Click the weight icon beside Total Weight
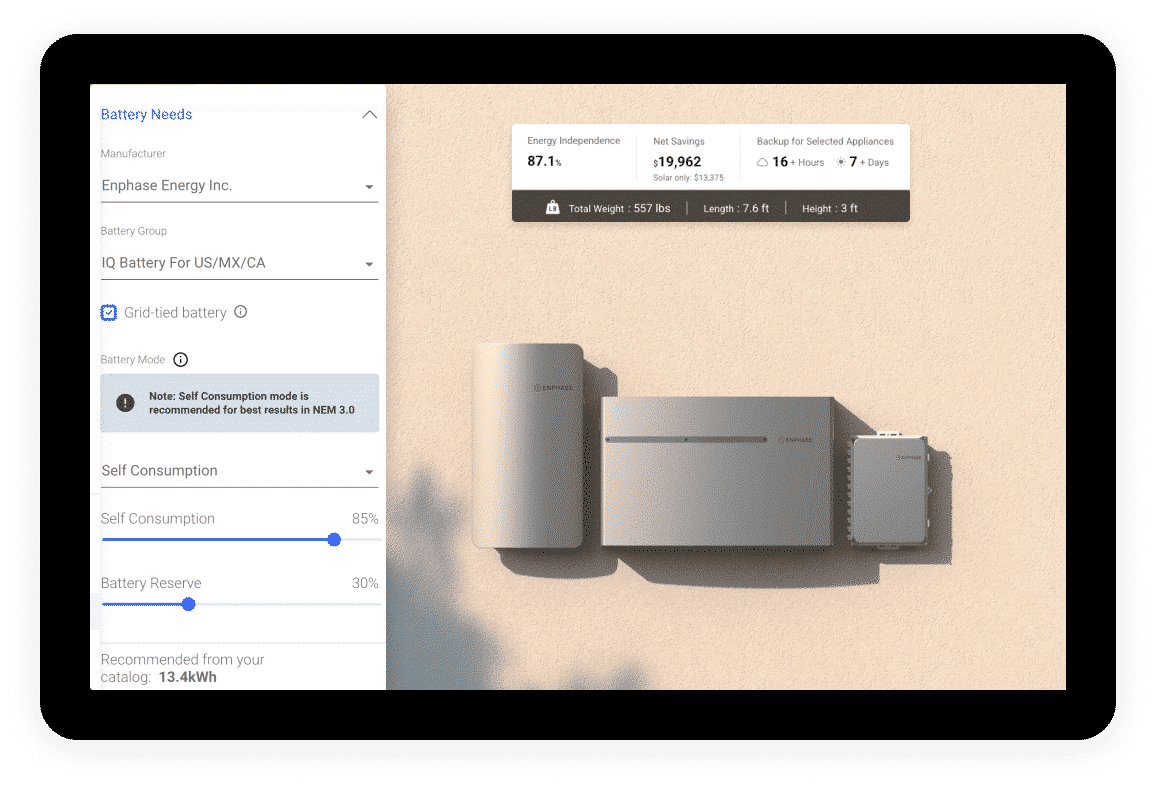This screenshot has width=1156, height=786. [552, 208]
